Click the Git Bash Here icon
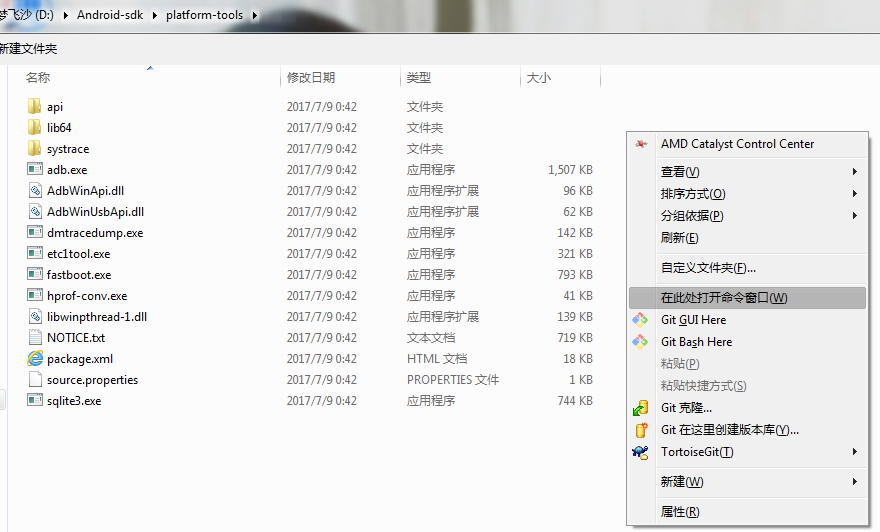Viewport: 880px width, 532px height. click(x=640, y=342)
